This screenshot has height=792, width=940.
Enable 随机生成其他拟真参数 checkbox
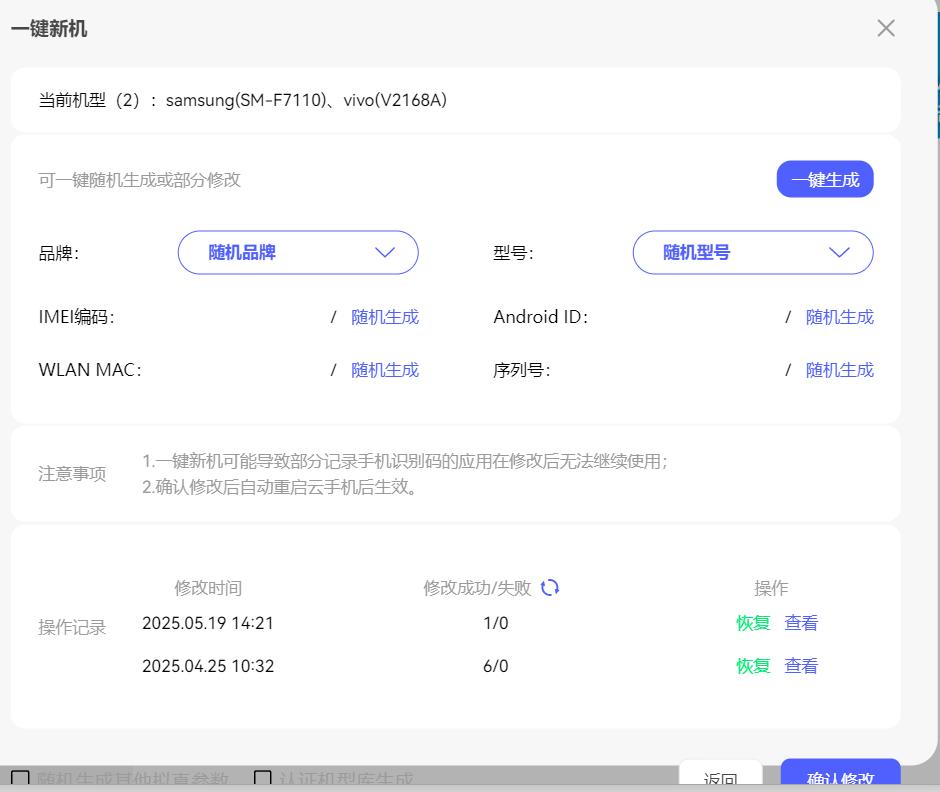click(20, 778)
